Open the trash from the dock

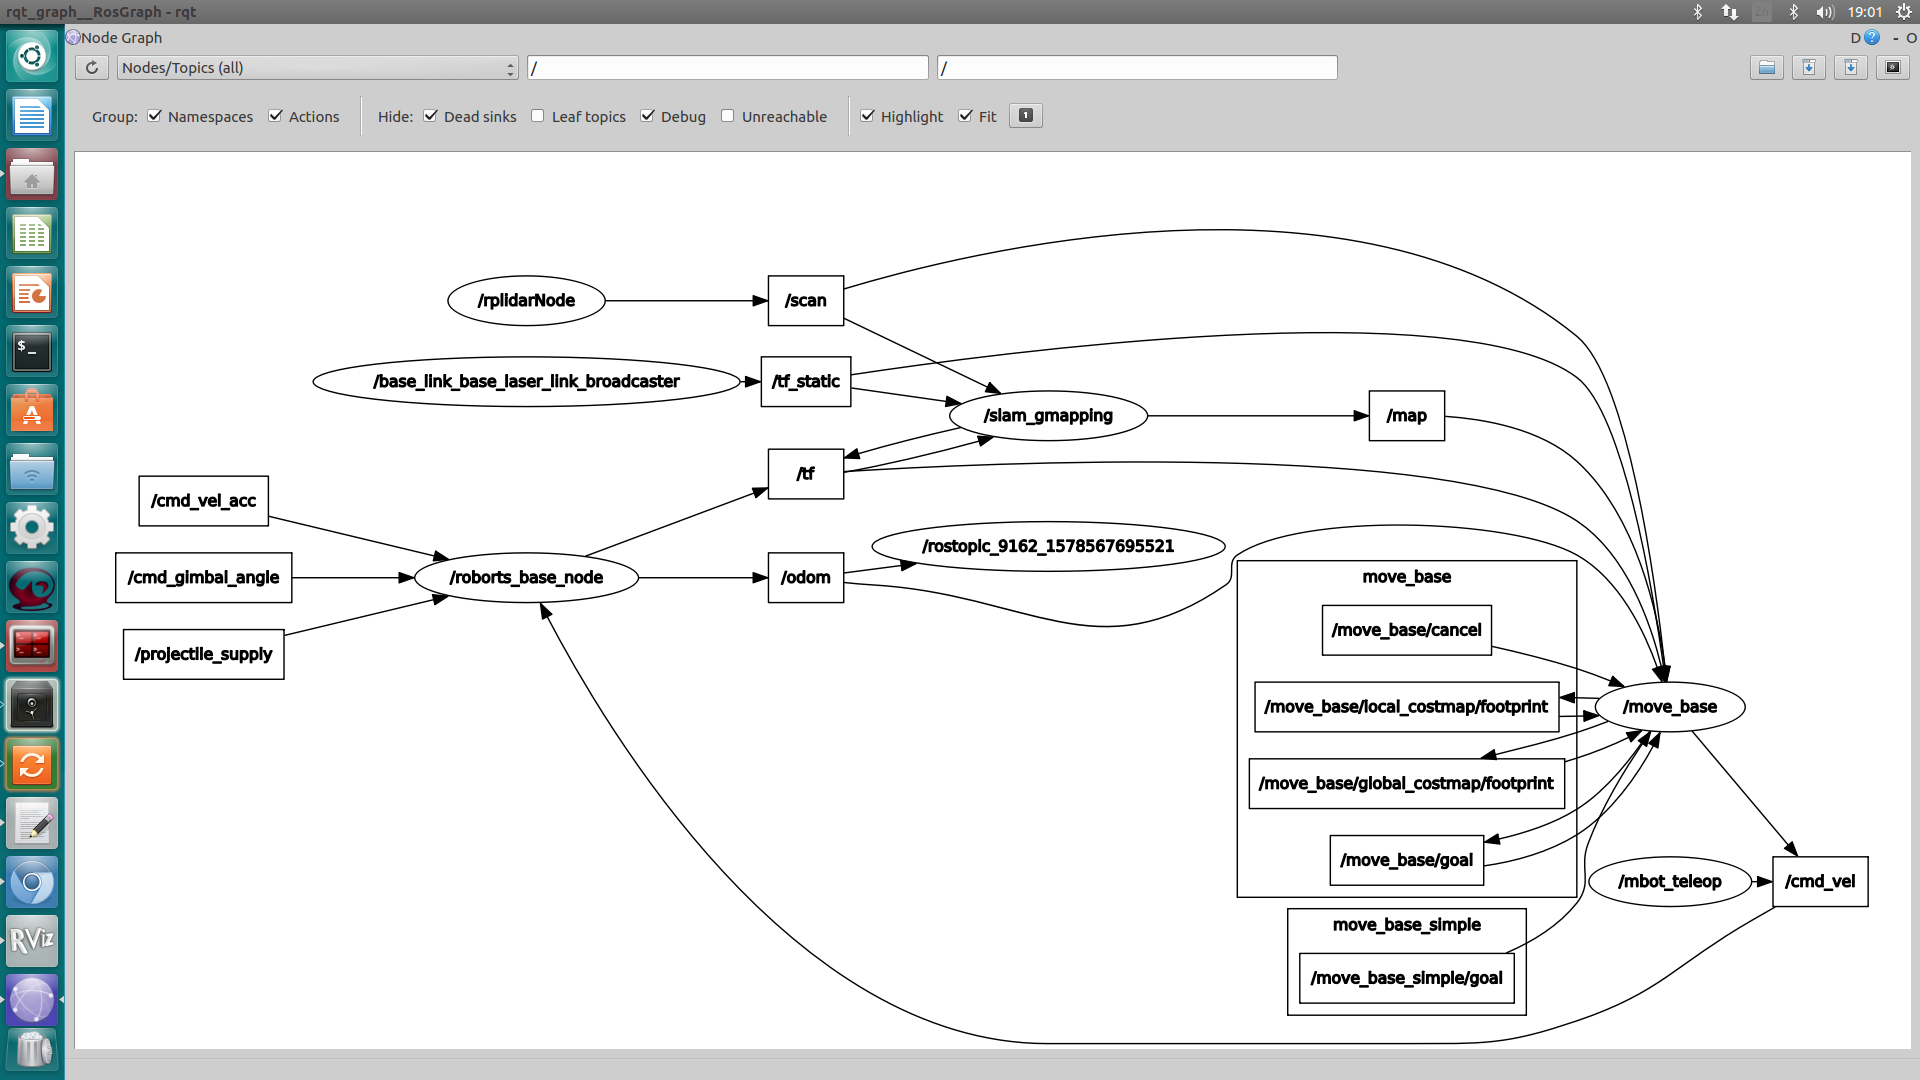coord(32,1048)
